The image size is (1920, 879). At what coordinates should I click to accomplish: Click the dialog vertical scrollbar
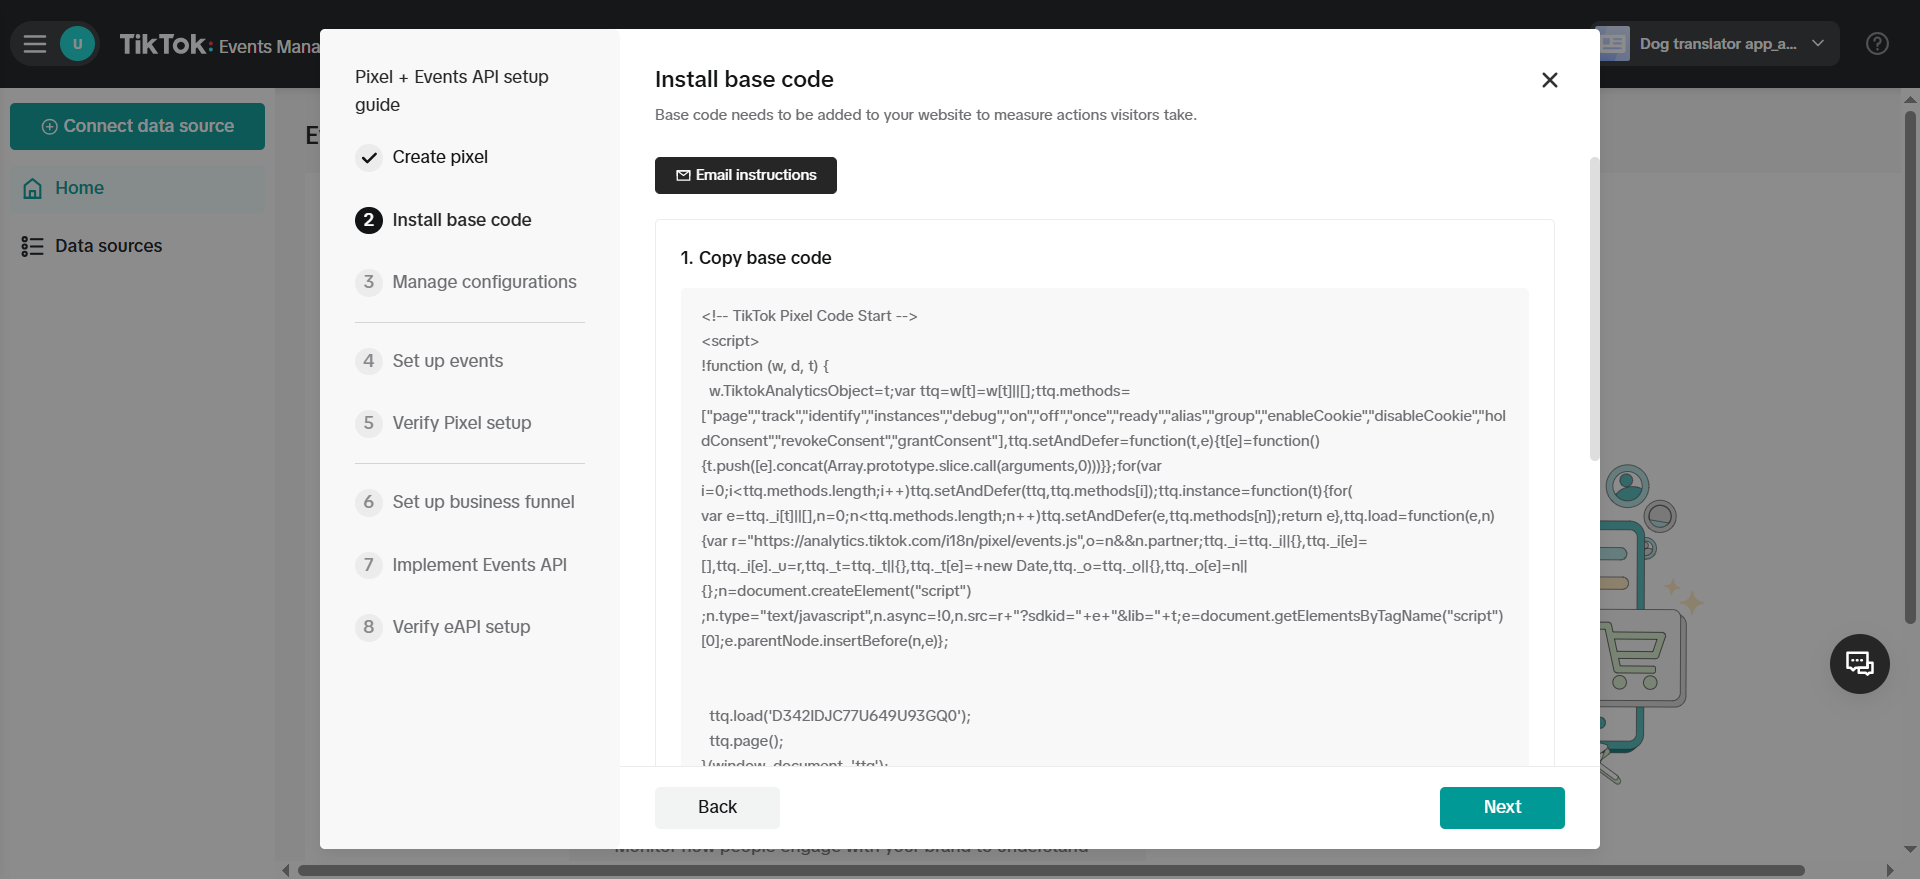[1594, 308]
